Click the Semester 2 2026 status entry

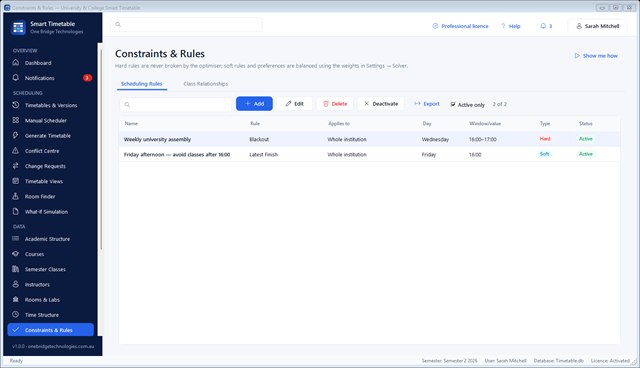(449, 361)
